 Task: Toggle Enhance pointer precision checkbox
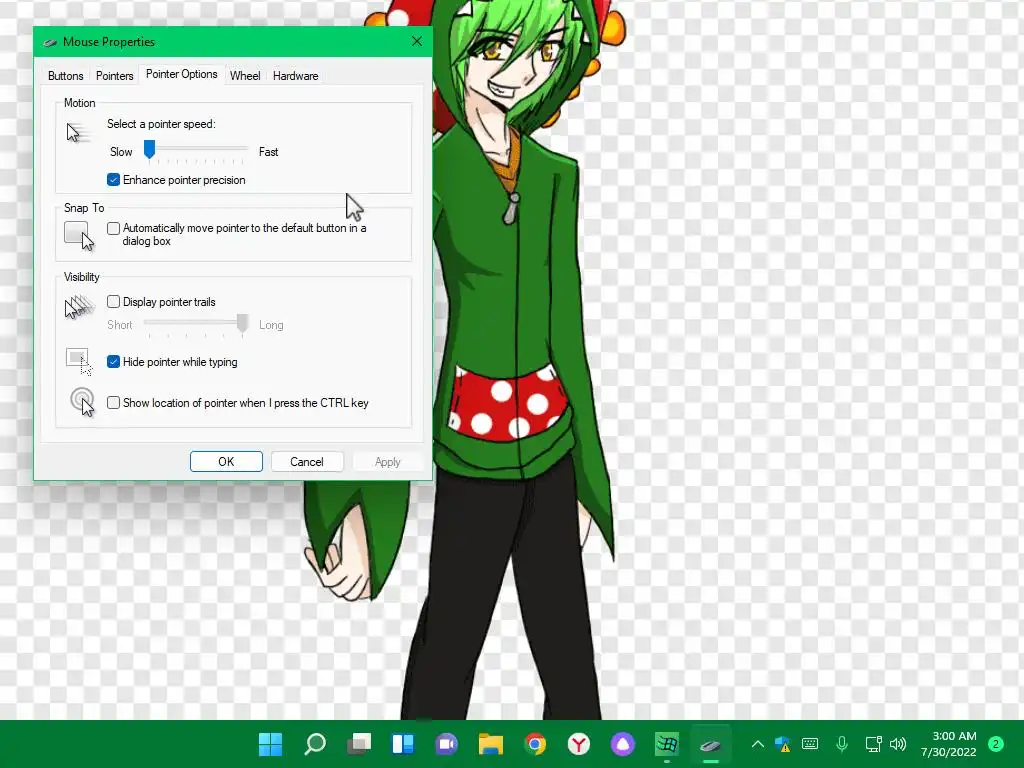pos(114,180)
